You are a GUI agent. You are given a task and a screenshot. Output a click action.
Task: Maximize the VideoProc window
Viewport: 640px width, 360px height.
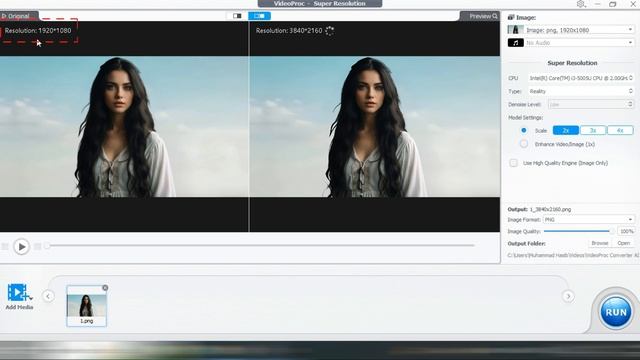coord(613,4)
